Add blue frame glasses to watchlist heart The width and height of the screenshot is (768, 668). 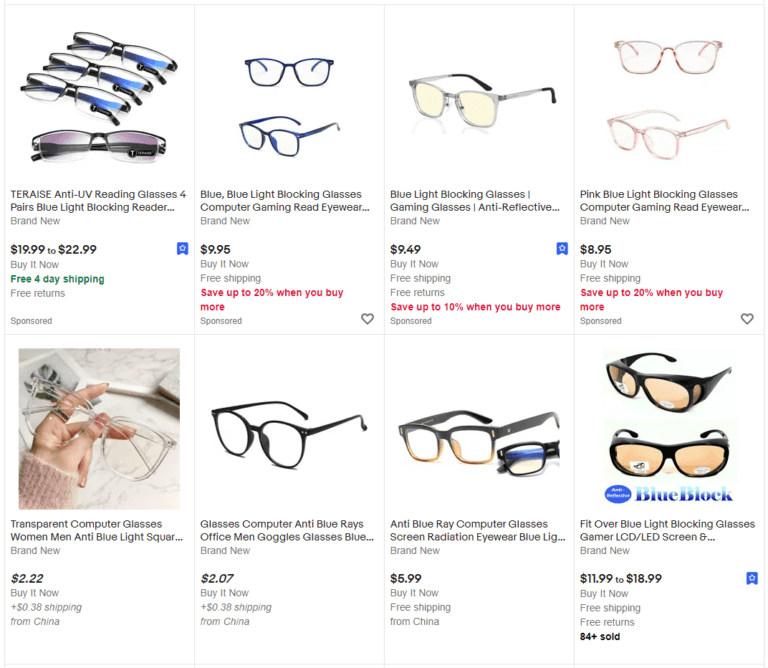pos(367,319)
